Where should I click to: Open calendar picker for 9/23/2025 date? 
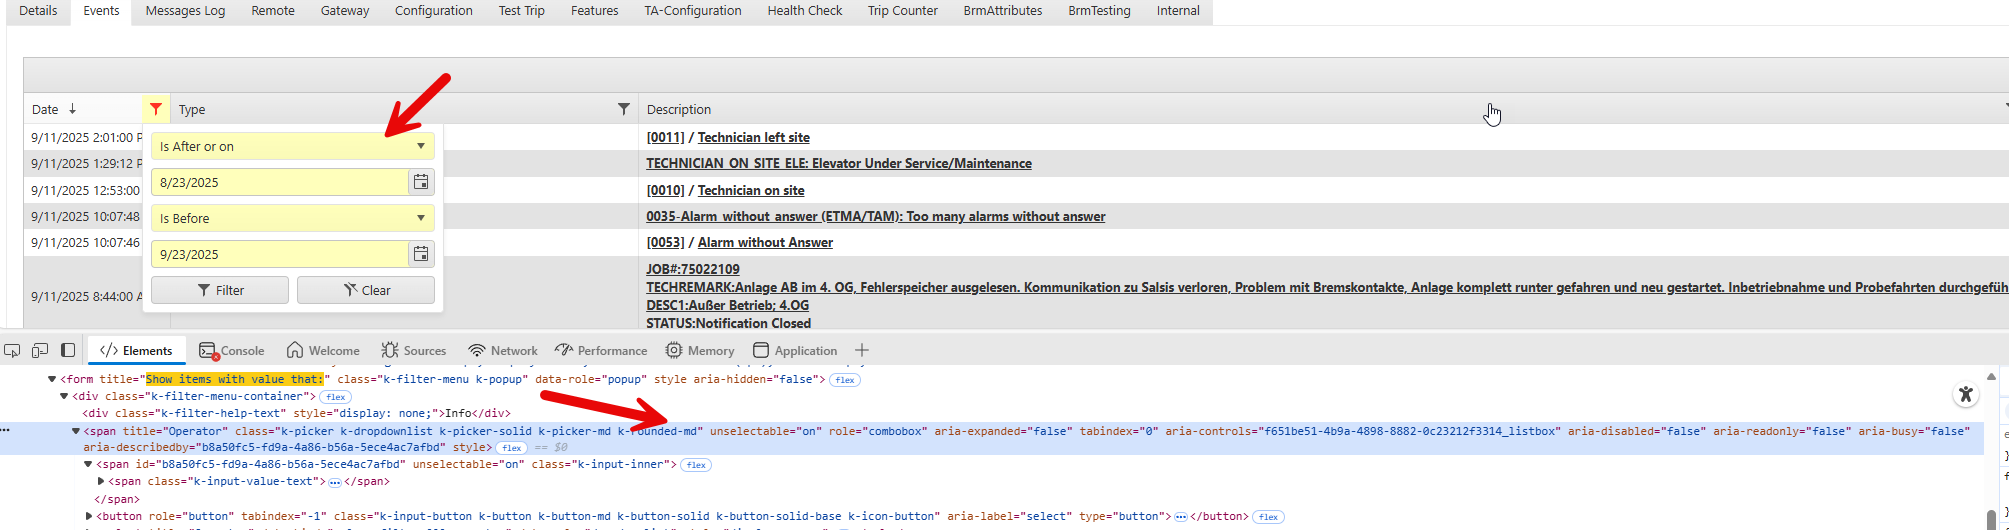click(x=422, y=254)
